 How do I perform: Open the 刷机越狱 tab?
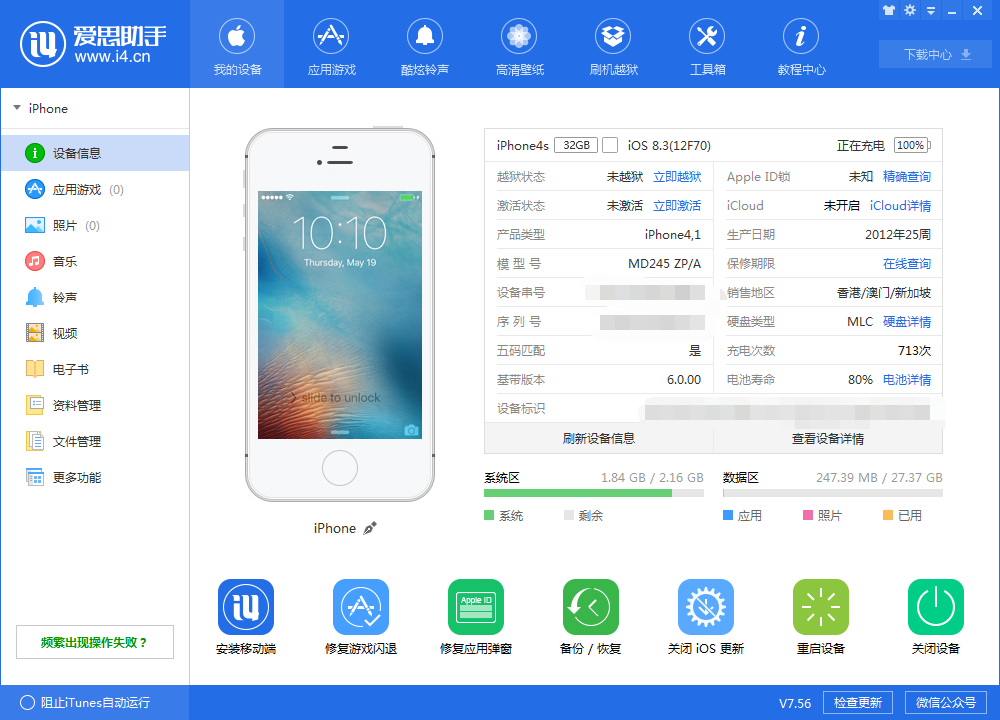[x=613, y=46]
